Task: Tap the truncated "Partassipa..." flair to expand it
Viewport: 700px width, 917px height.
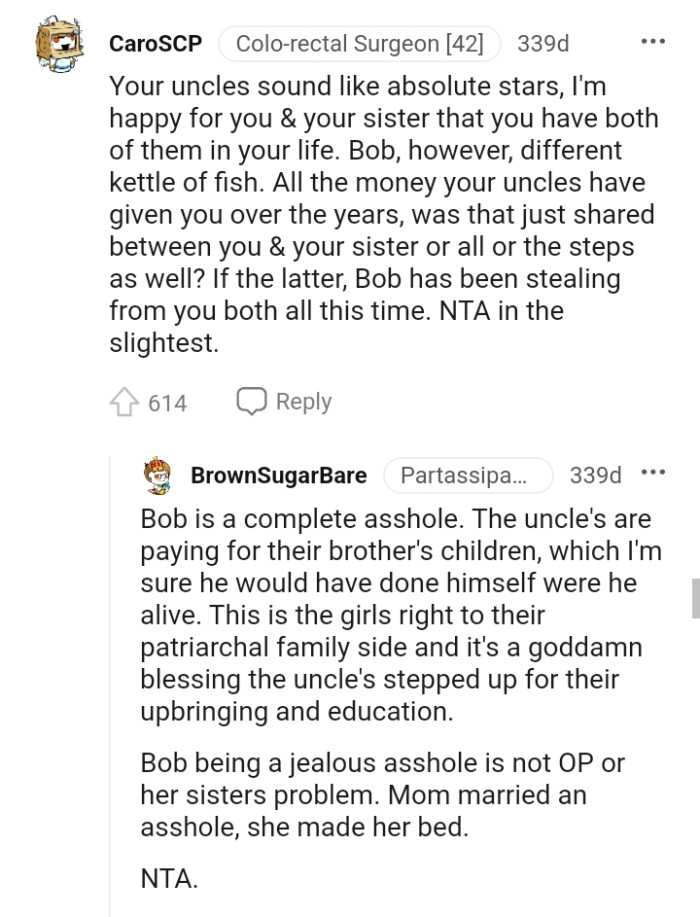Action: [x=468, y=476]
